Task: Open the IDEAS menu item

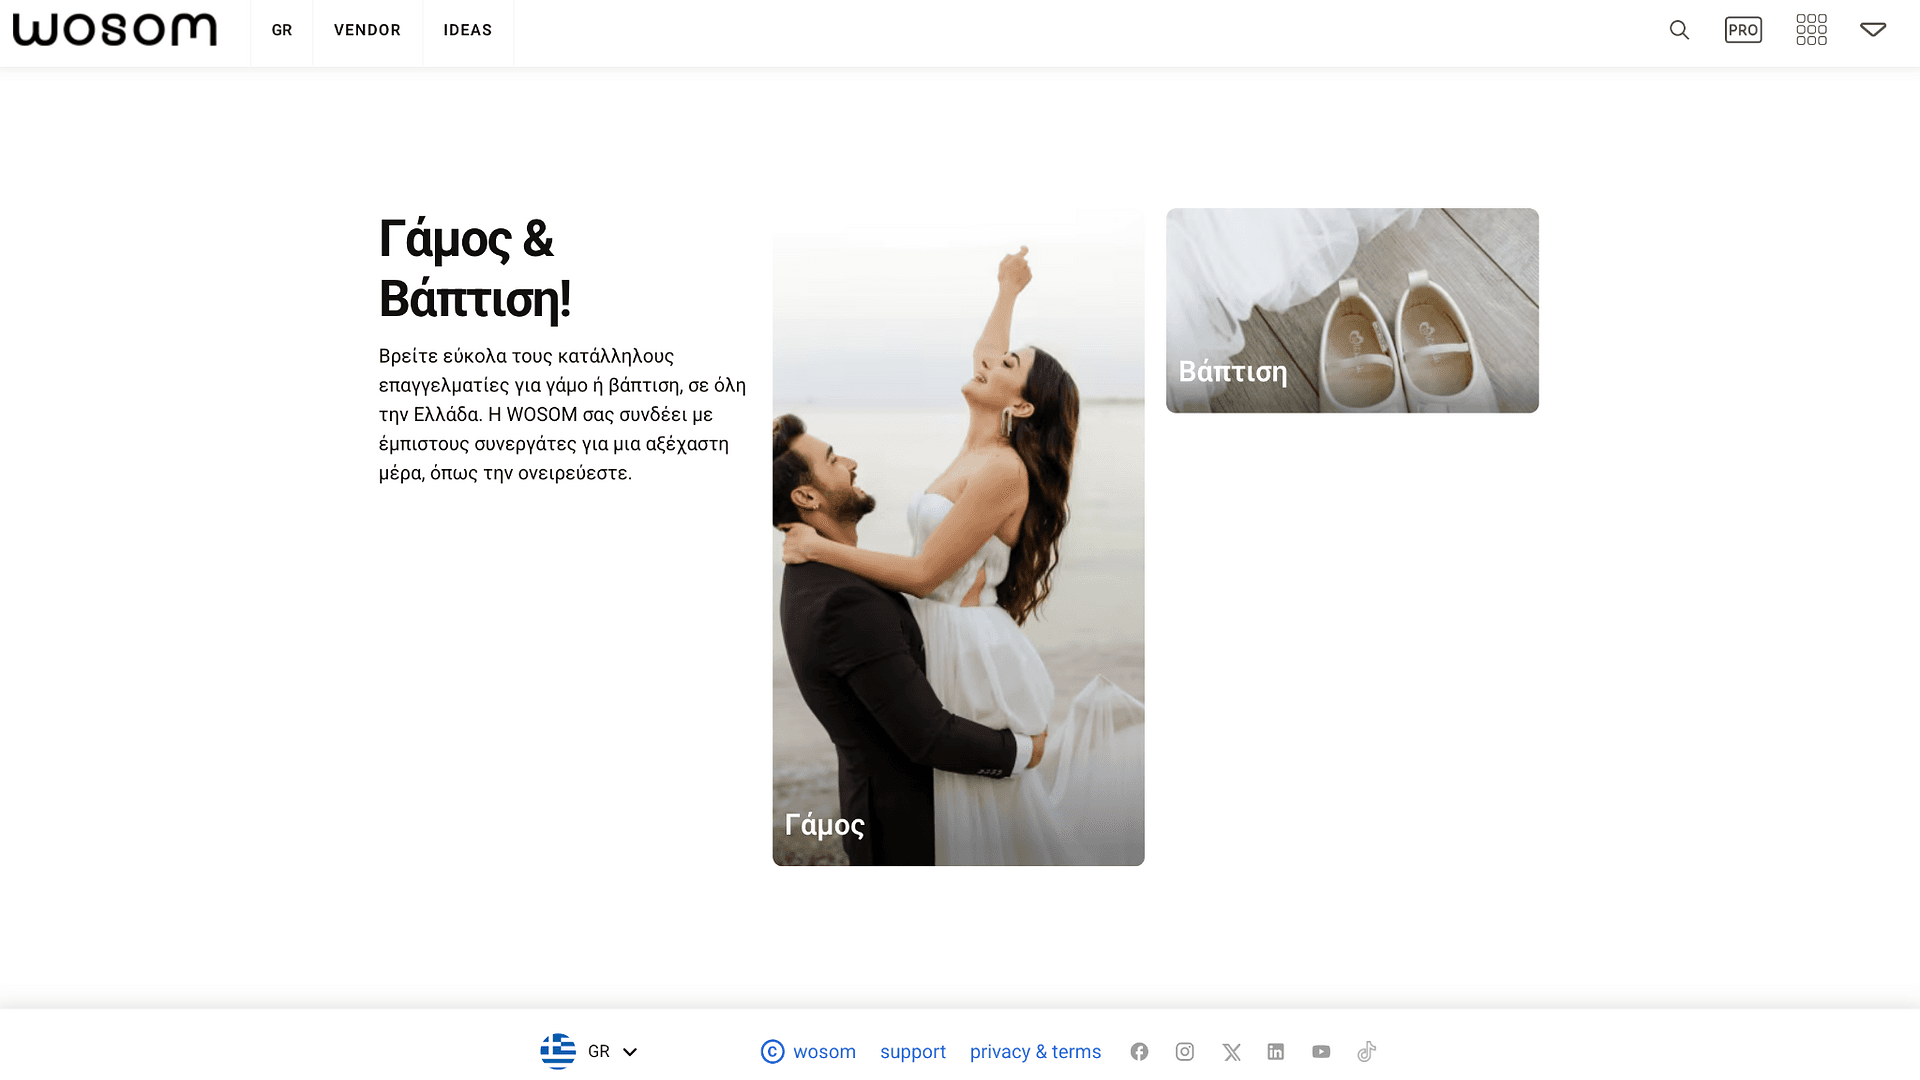Action: 468,30
